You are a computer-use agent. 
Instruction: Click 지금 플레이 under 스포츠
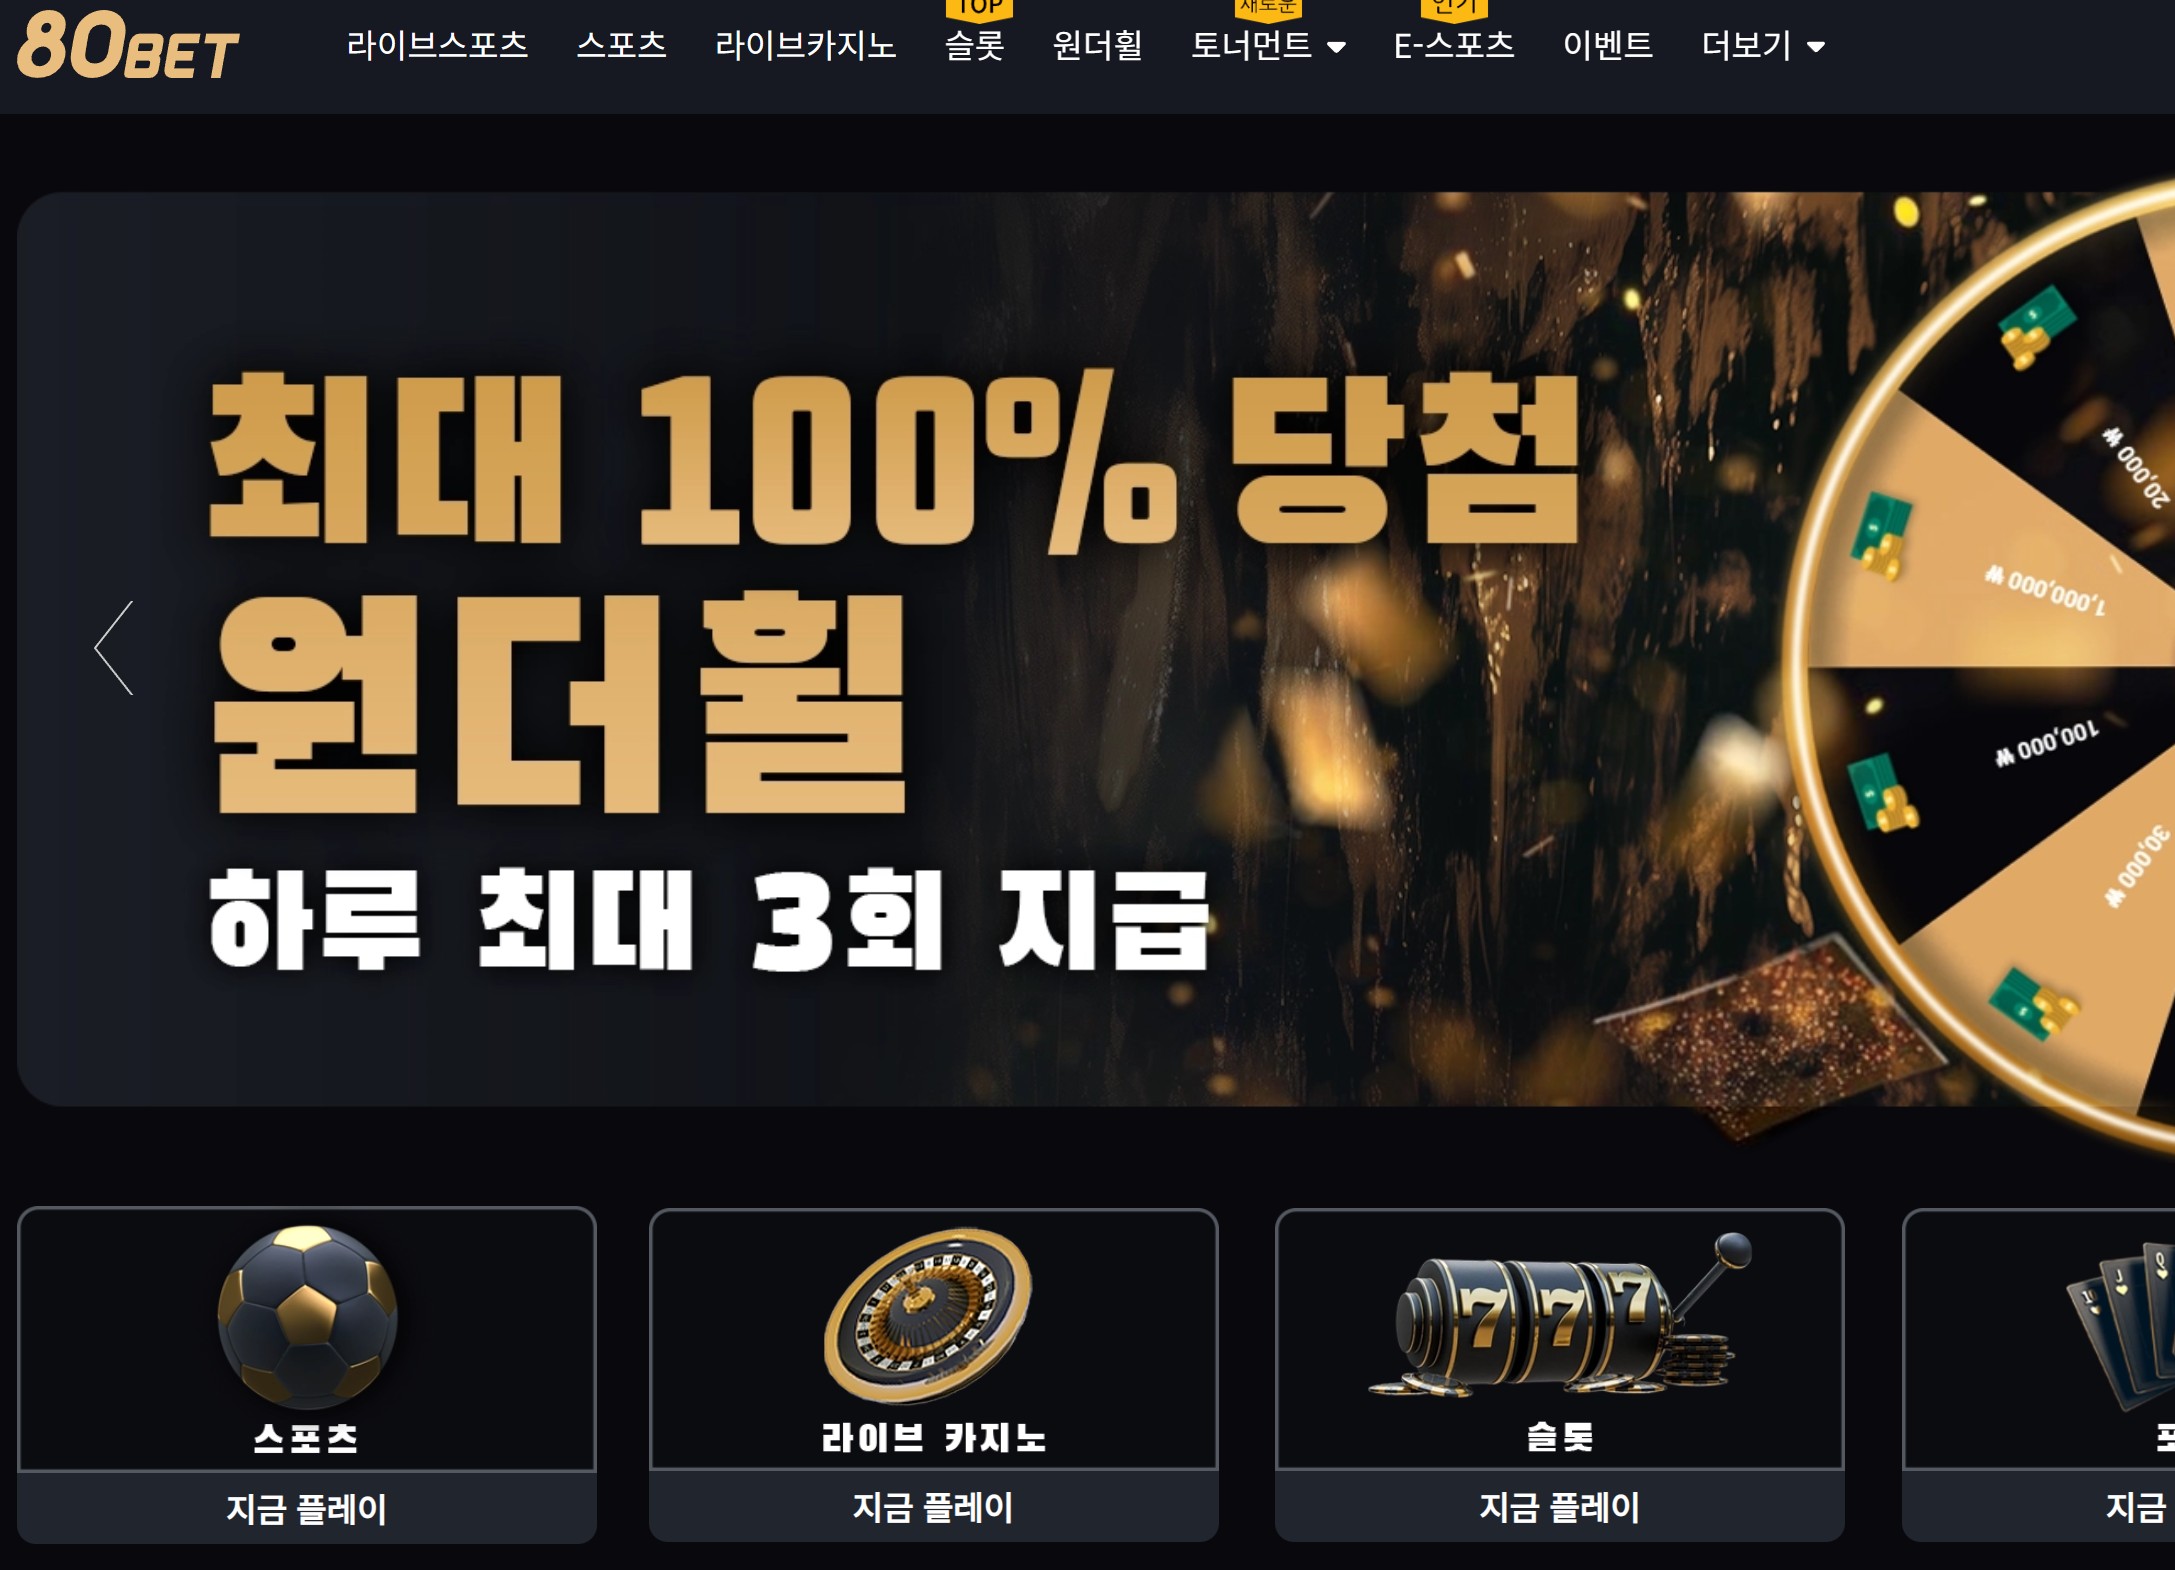[307, 1508]
